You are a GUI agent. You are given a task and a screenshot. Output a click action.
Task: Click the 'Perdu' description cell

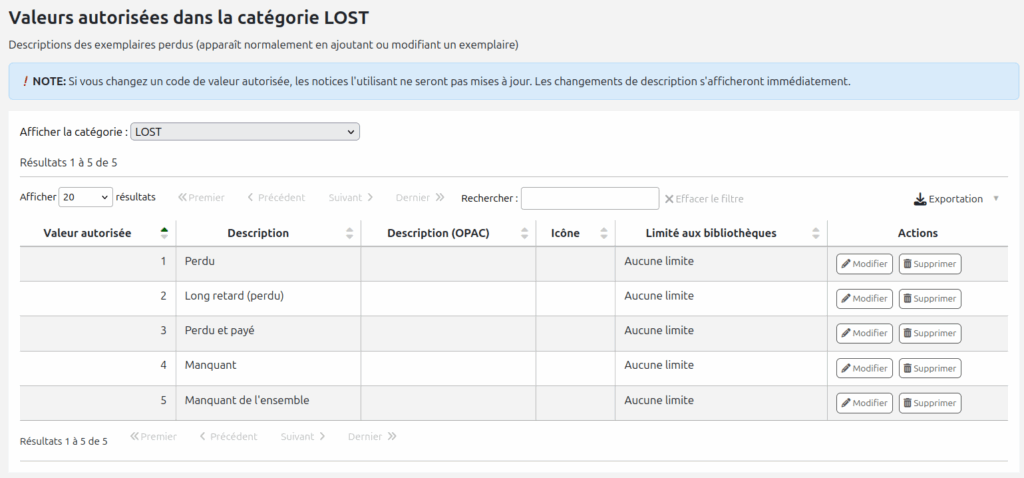point(268,264)
